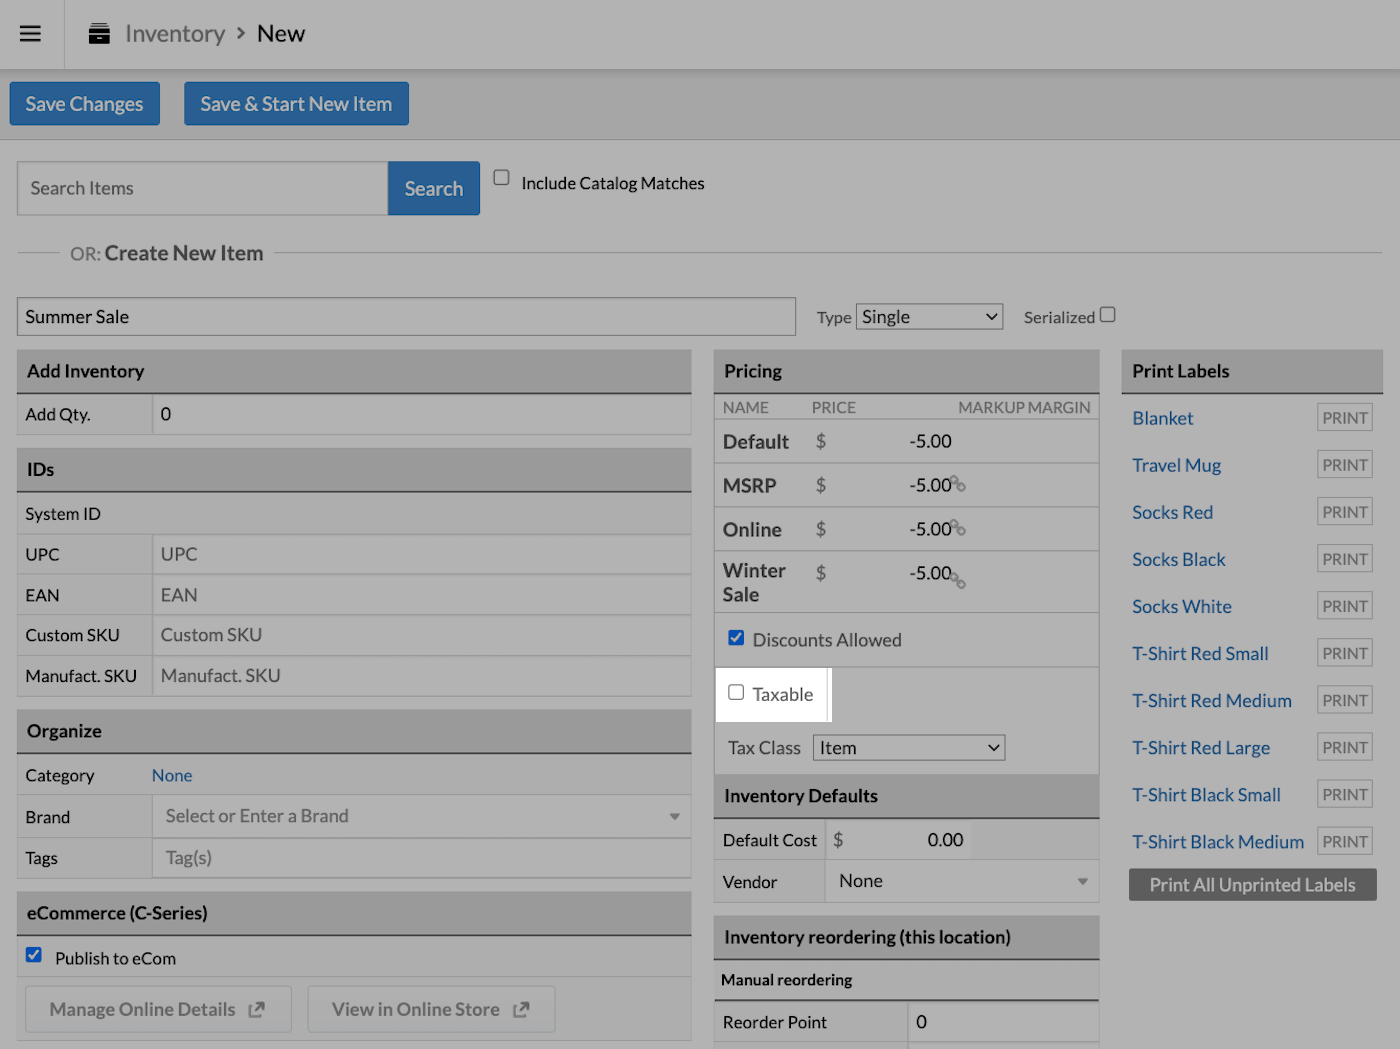Click the external link icon on Manage Online Details
The height and width of the screenshot is (1049, 1400).
coord(257,1010)
